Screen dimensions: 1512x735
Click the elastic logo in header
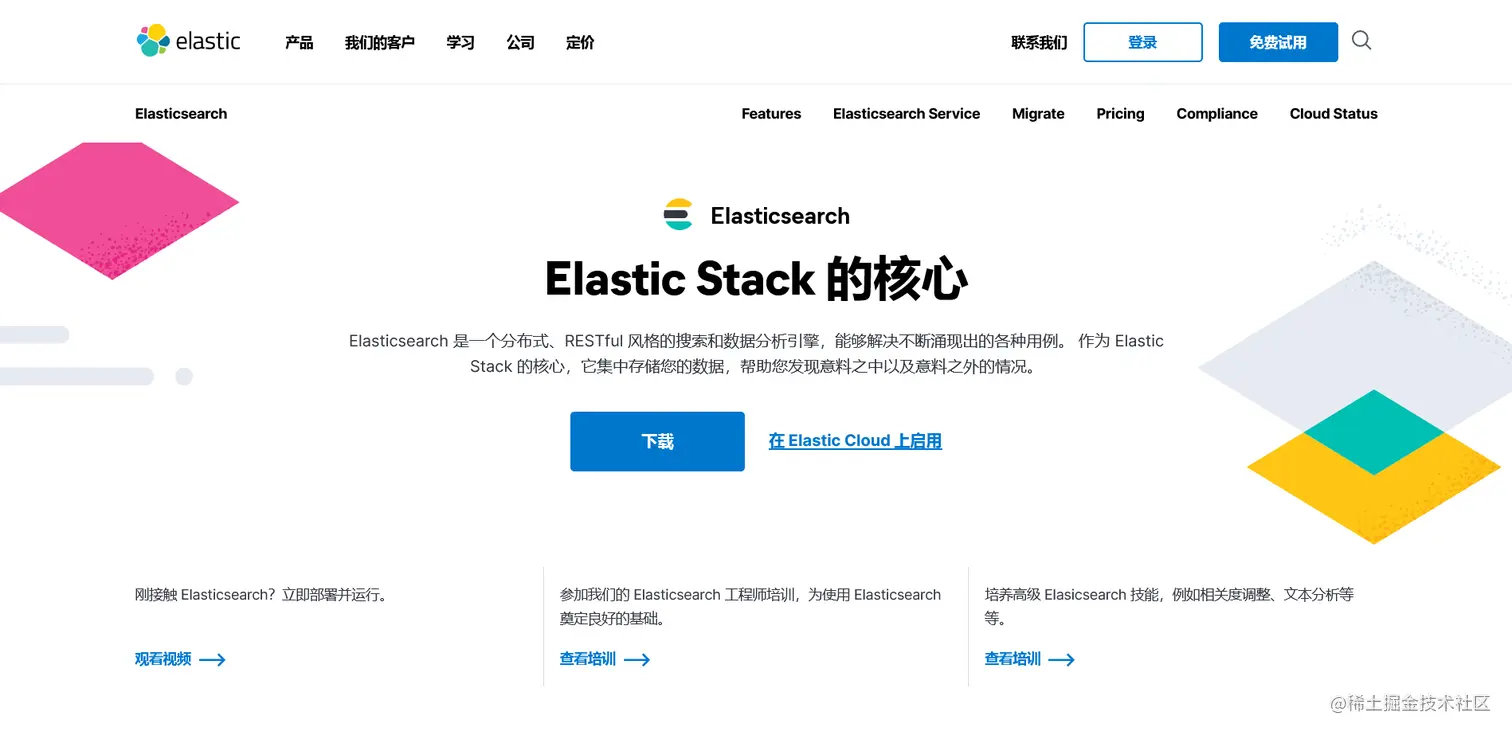click(188, 41)
